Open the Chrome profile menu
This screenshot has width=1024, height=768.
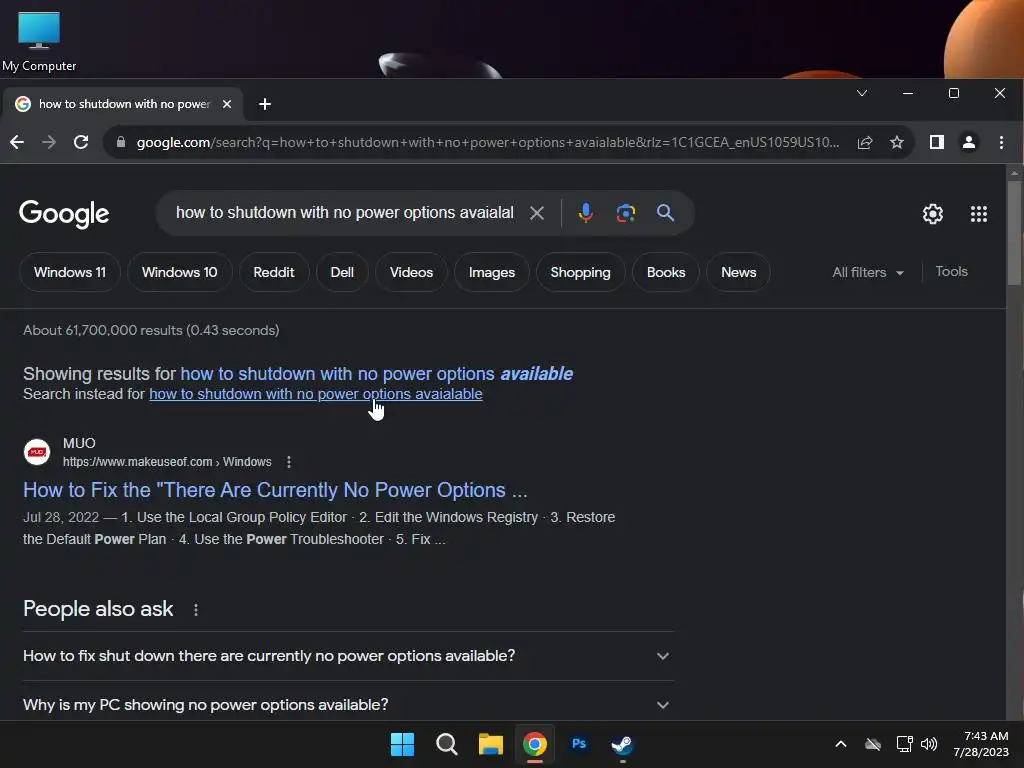pos(969,142)
